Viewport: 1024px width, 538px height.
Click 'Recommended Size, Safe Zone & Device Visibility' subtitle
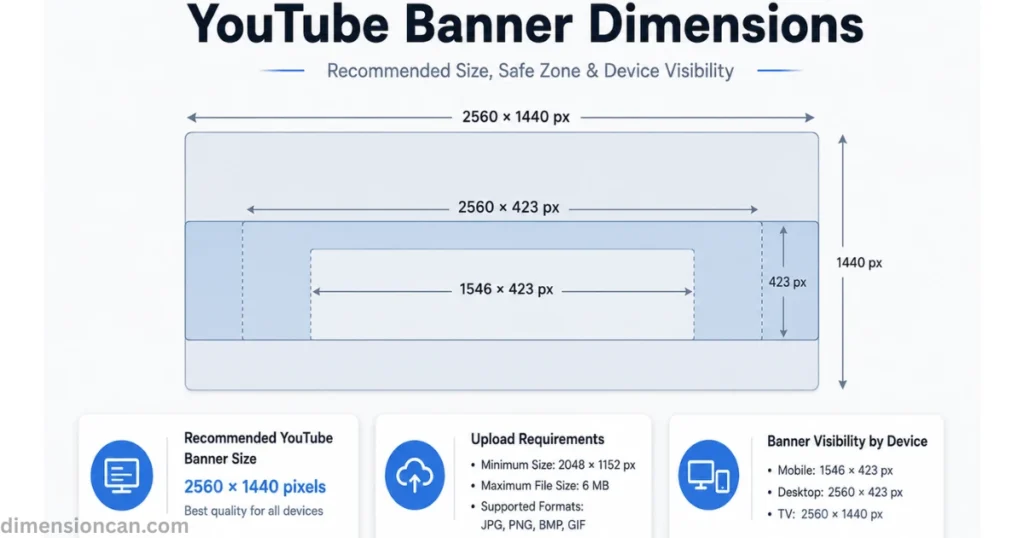pyautogui.click(x=530, y=71)
